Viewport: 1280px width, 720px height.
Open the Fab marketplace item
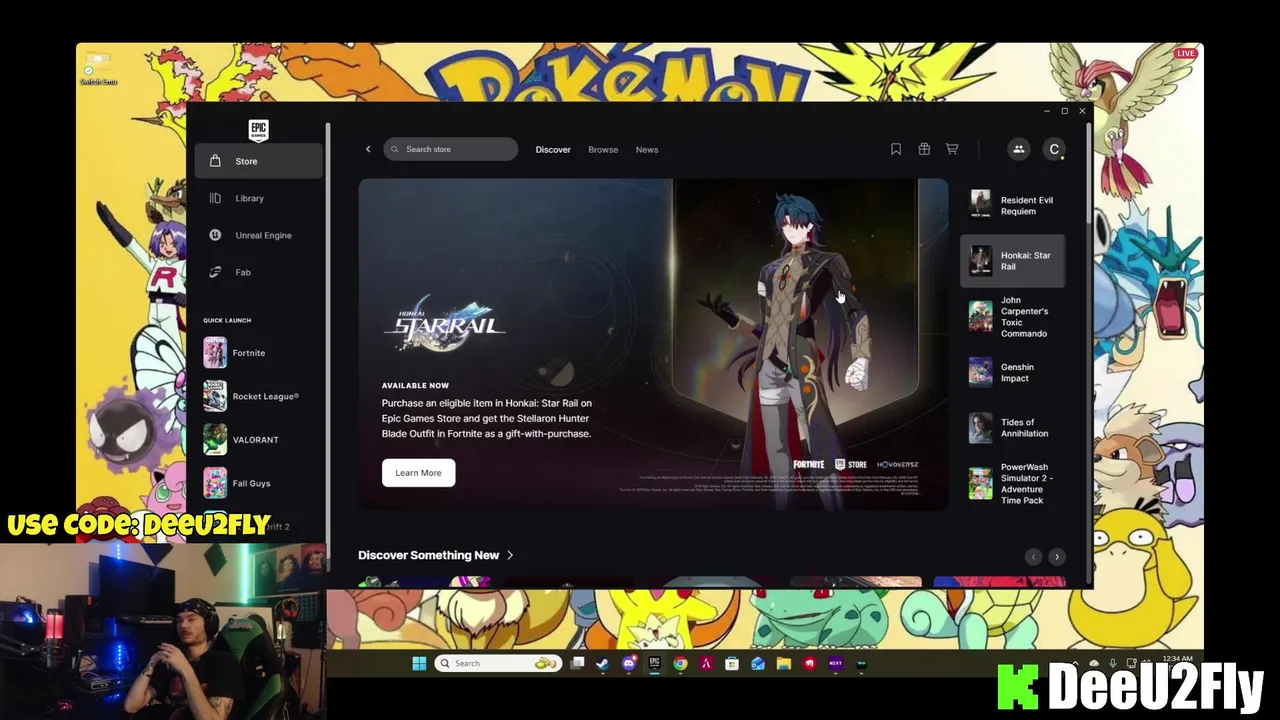pos(259,272)
